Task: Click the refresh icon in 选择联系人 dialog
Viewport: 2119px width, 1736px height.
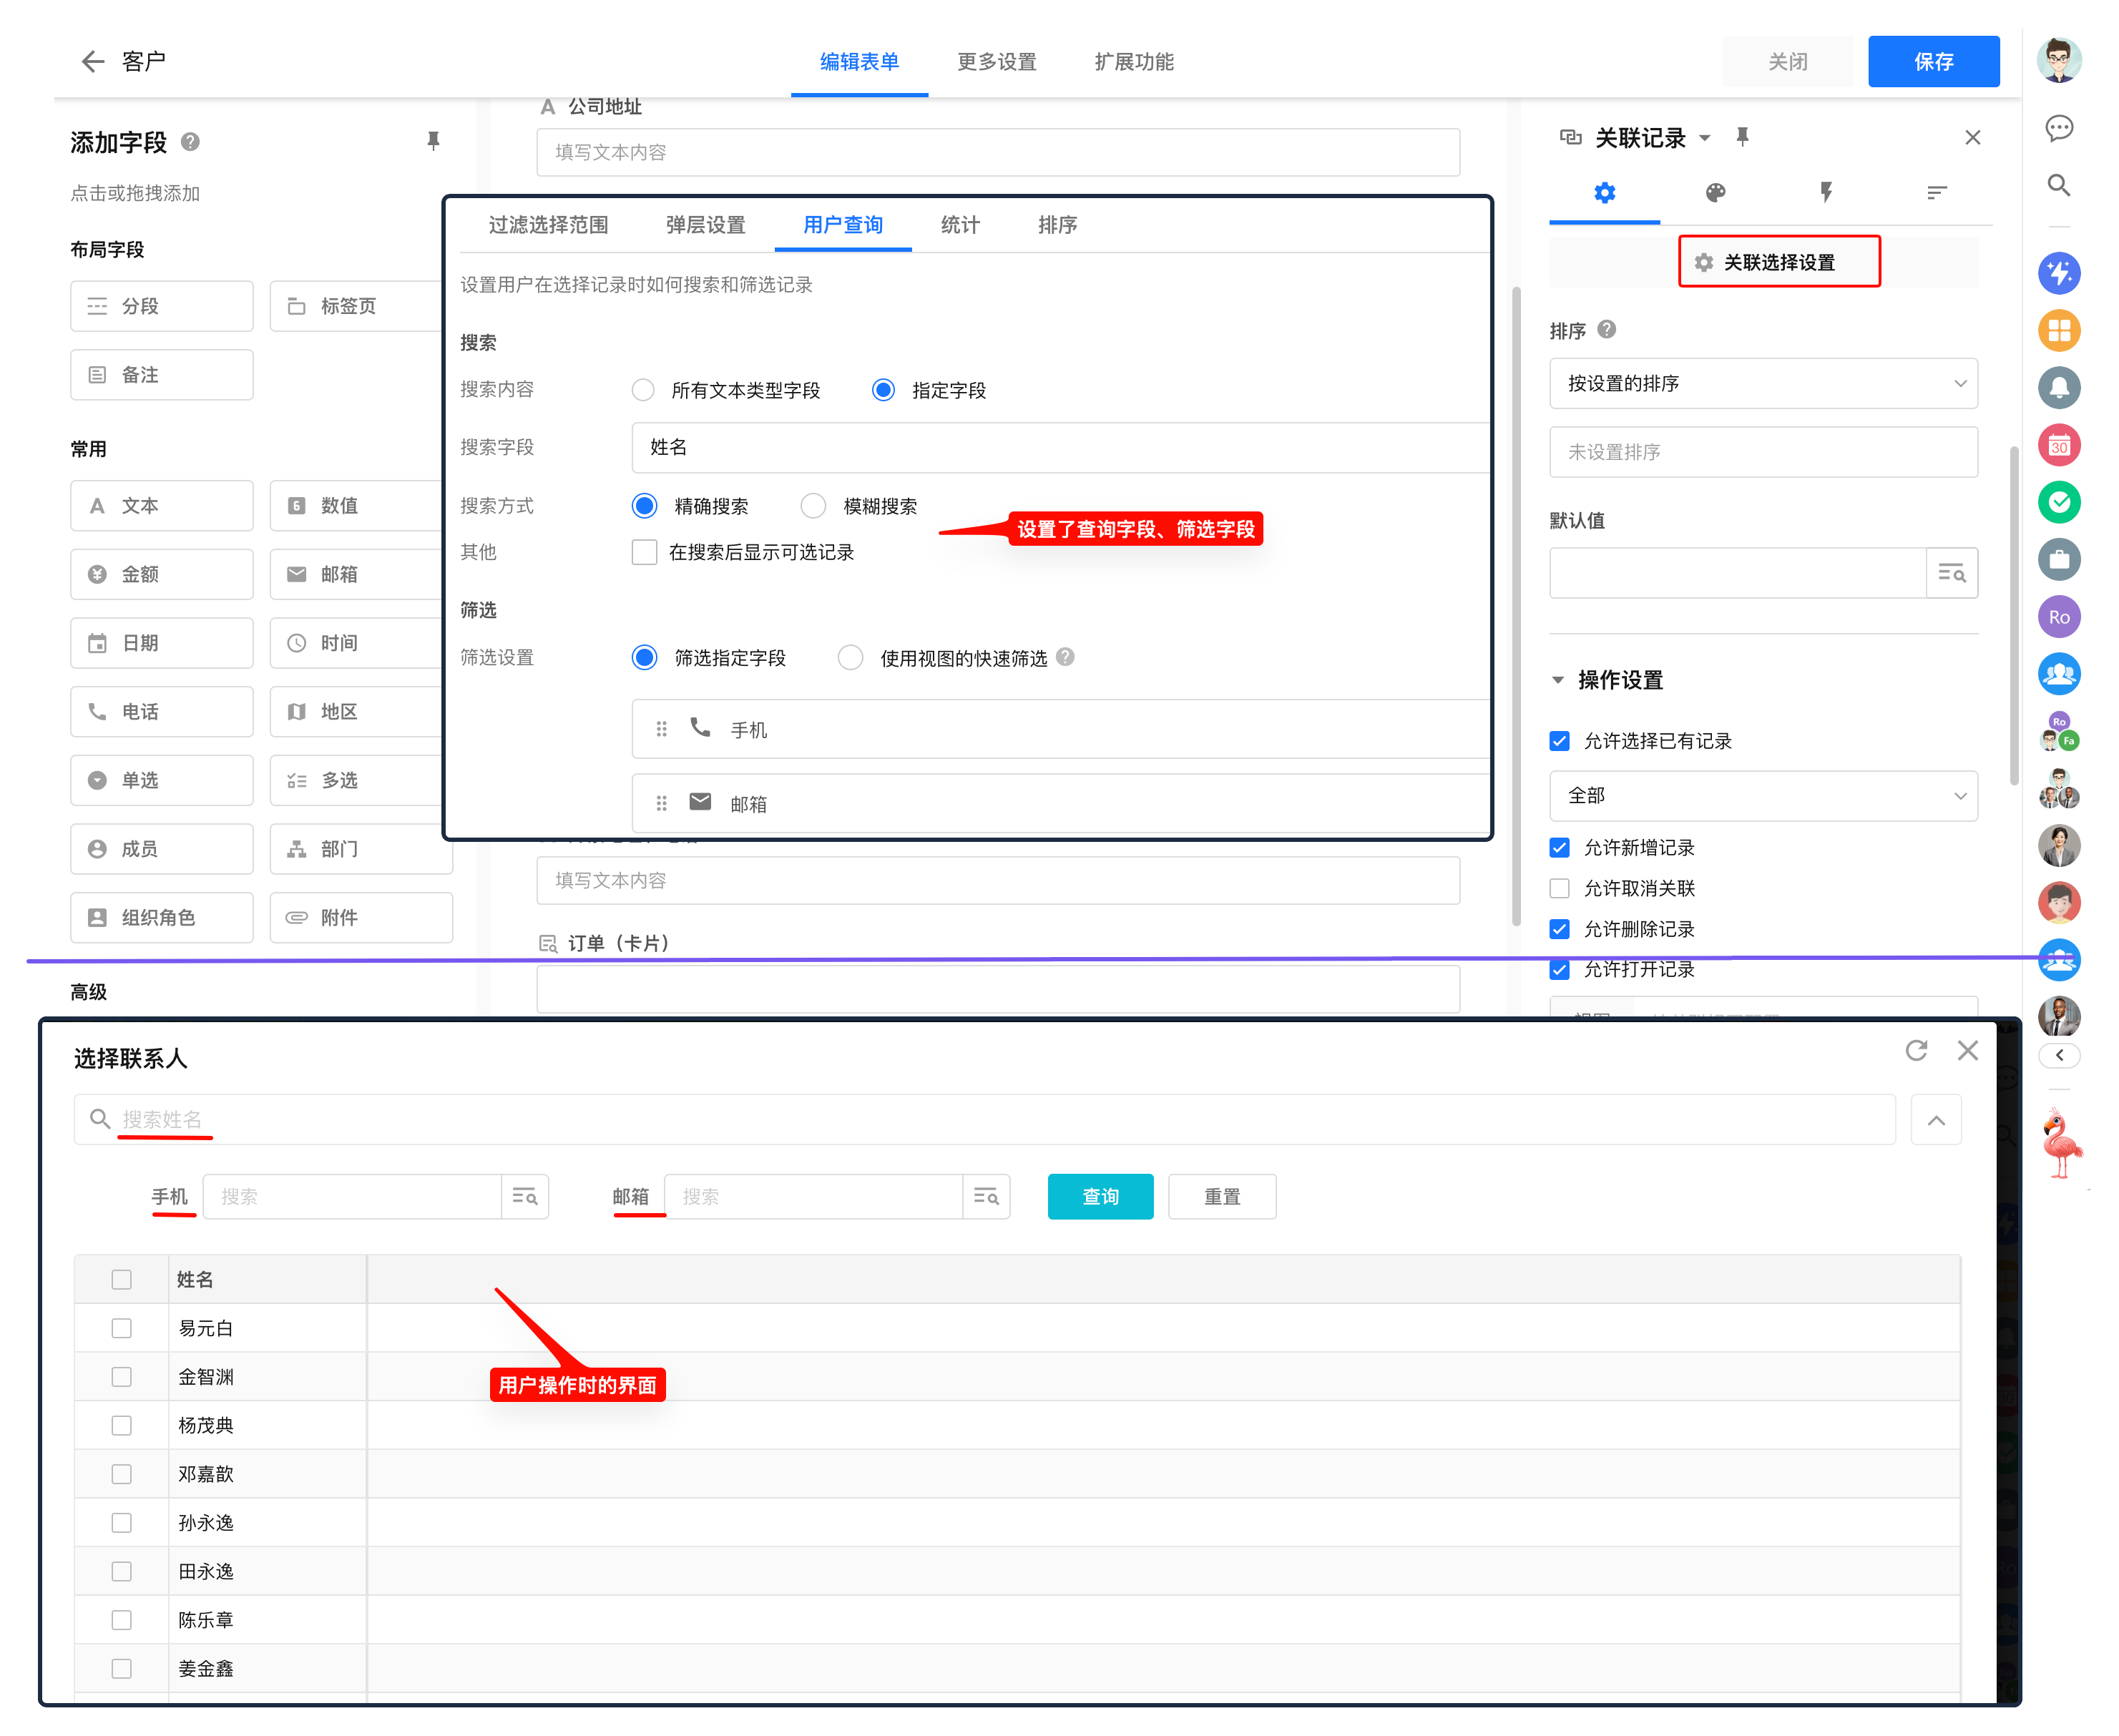Action: 1915,1050
